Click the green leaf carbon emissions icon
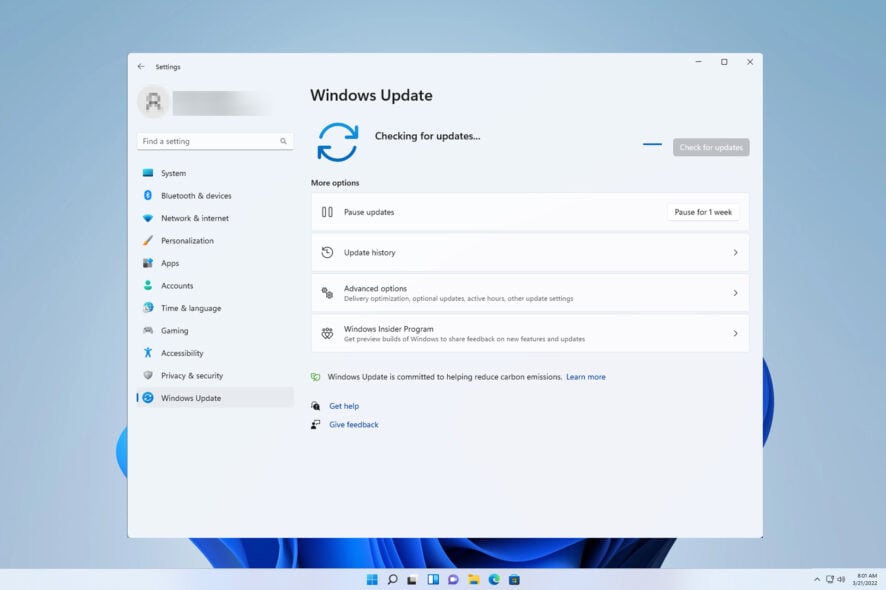Viewport: 886px width, 590px height. [x=315, y=377]
